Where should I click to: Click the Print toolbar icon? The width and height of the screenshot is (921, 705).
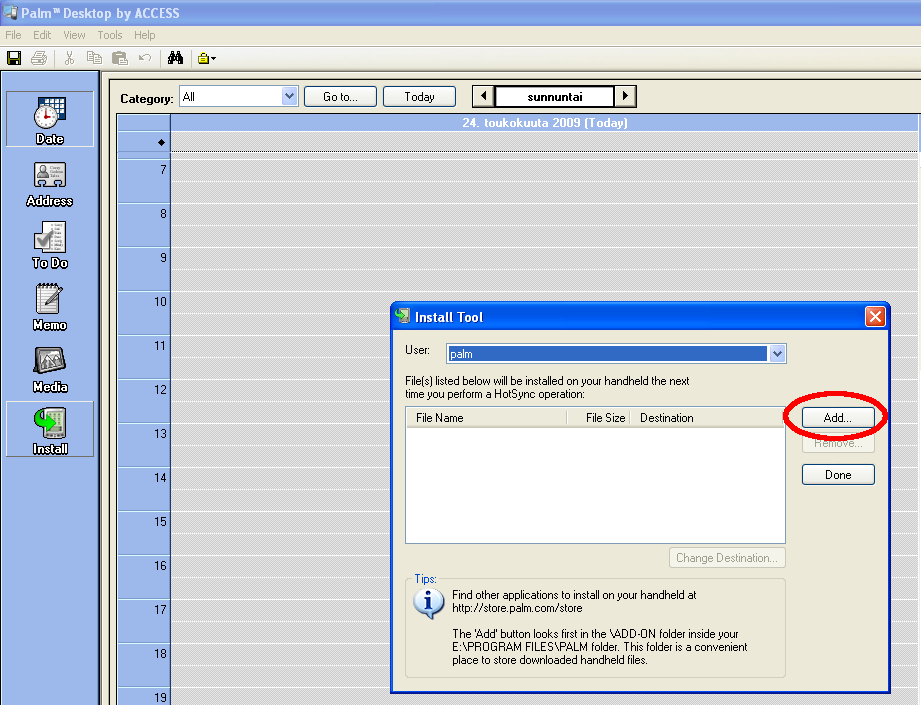click(39, 58)
